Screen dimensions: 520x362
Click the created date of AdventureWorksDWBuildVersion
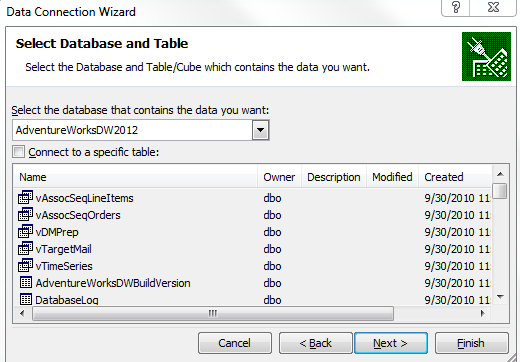[457, 283]
